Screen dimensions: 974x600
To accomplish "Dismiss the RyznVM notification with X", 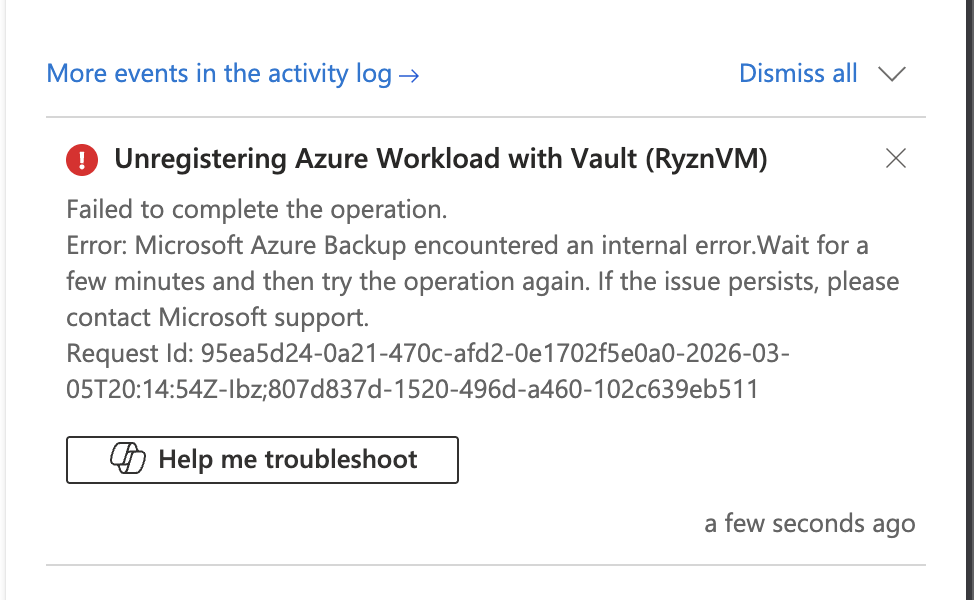I will coord(896,158).
